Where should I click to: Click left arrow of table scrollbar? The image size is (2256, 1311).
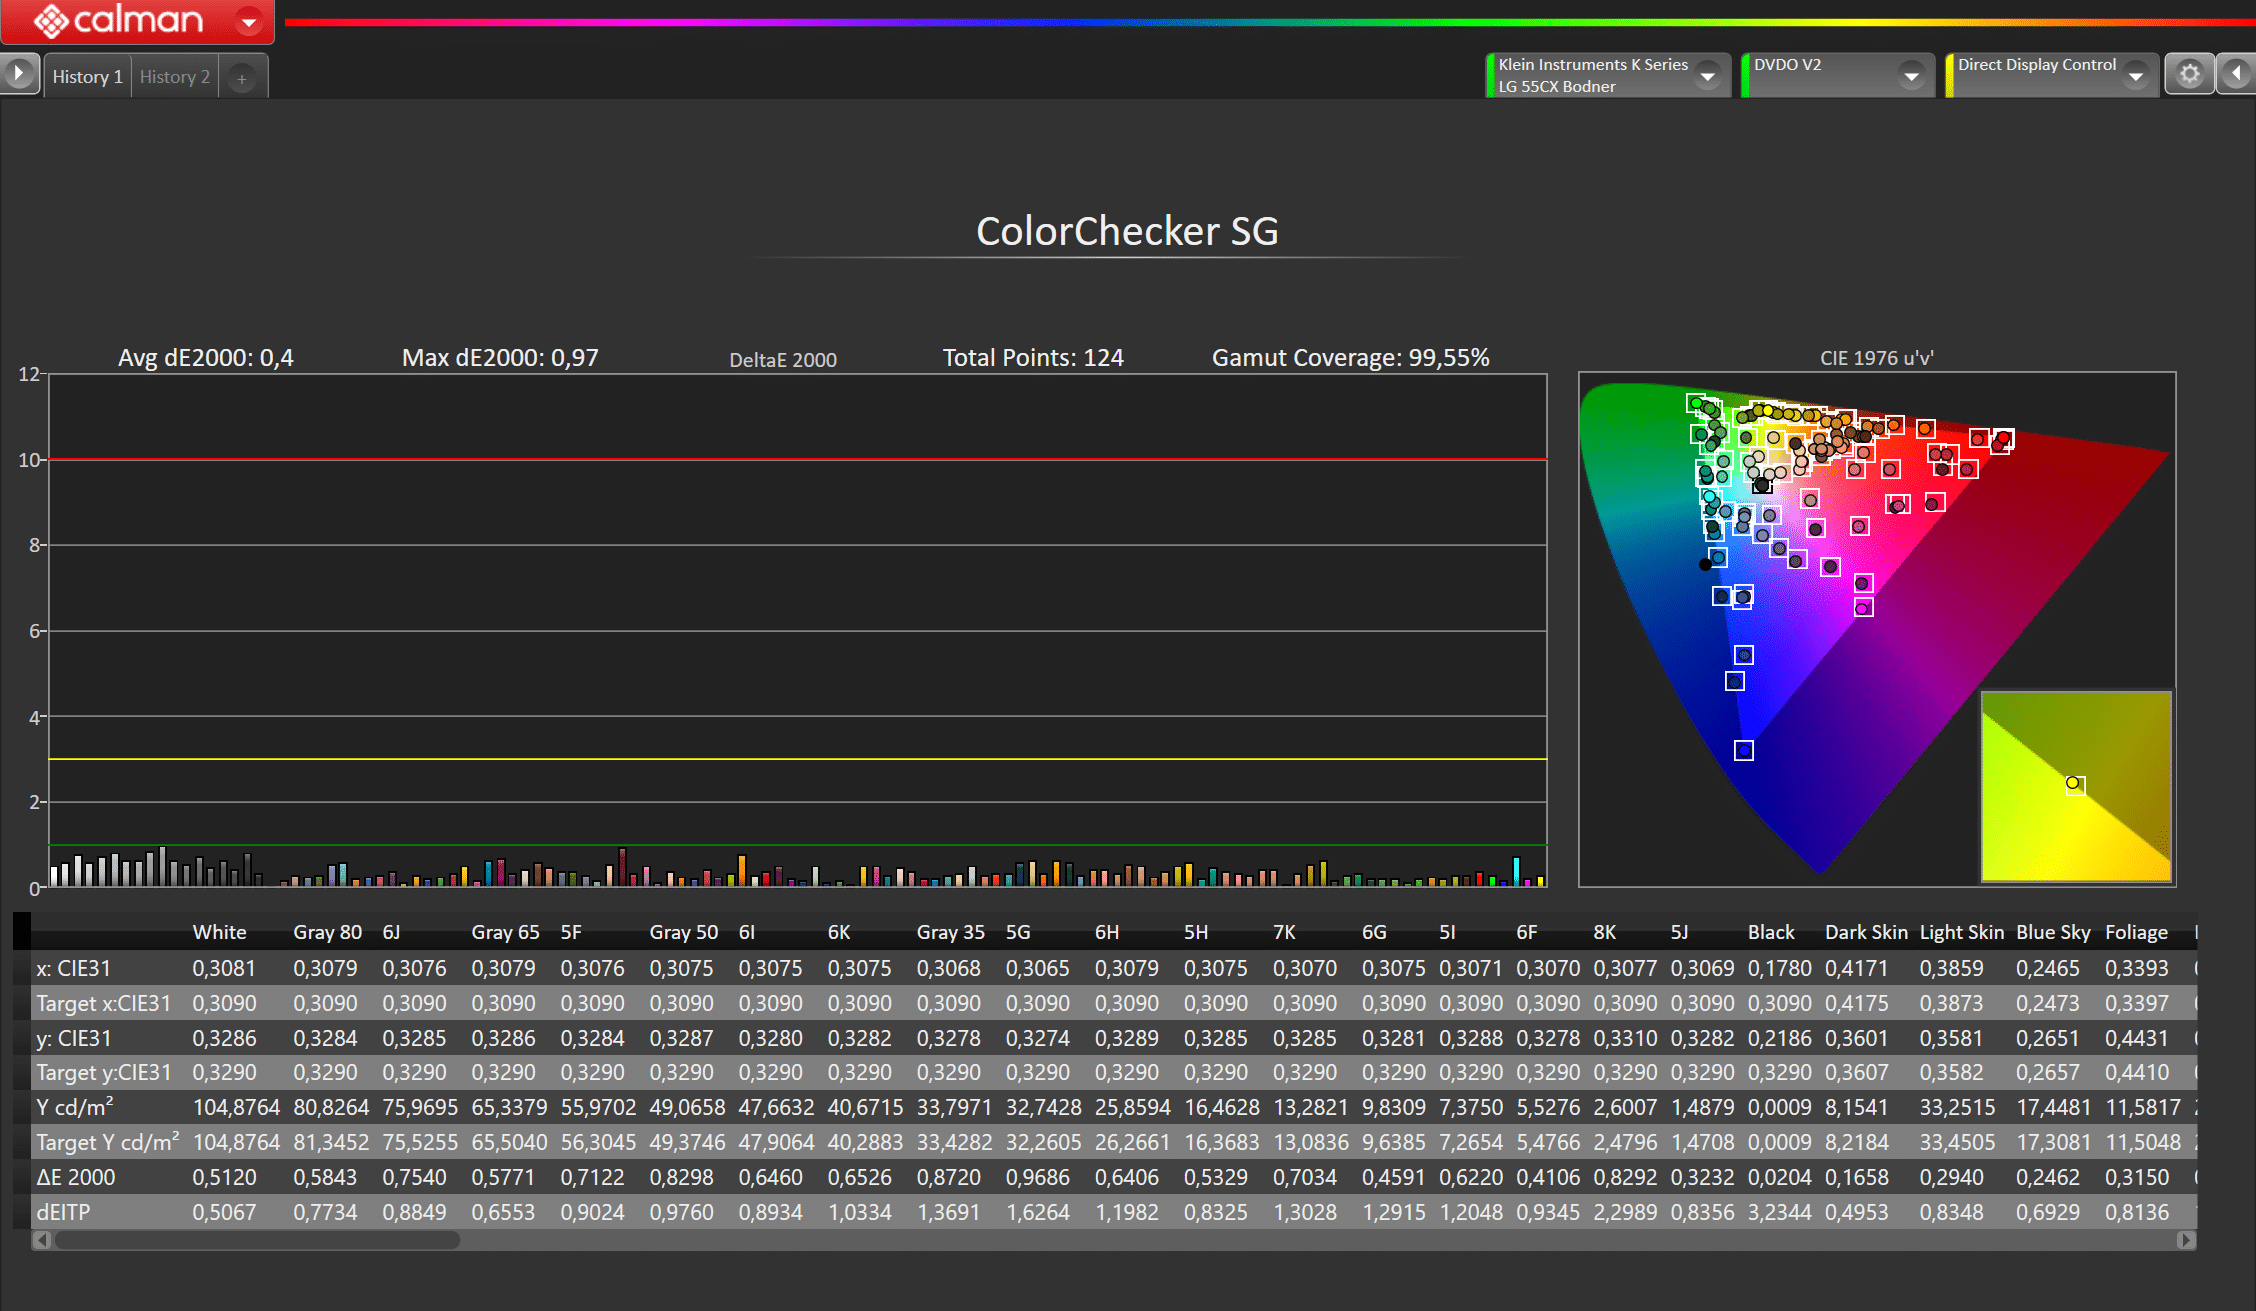[x=42, y=1240]
